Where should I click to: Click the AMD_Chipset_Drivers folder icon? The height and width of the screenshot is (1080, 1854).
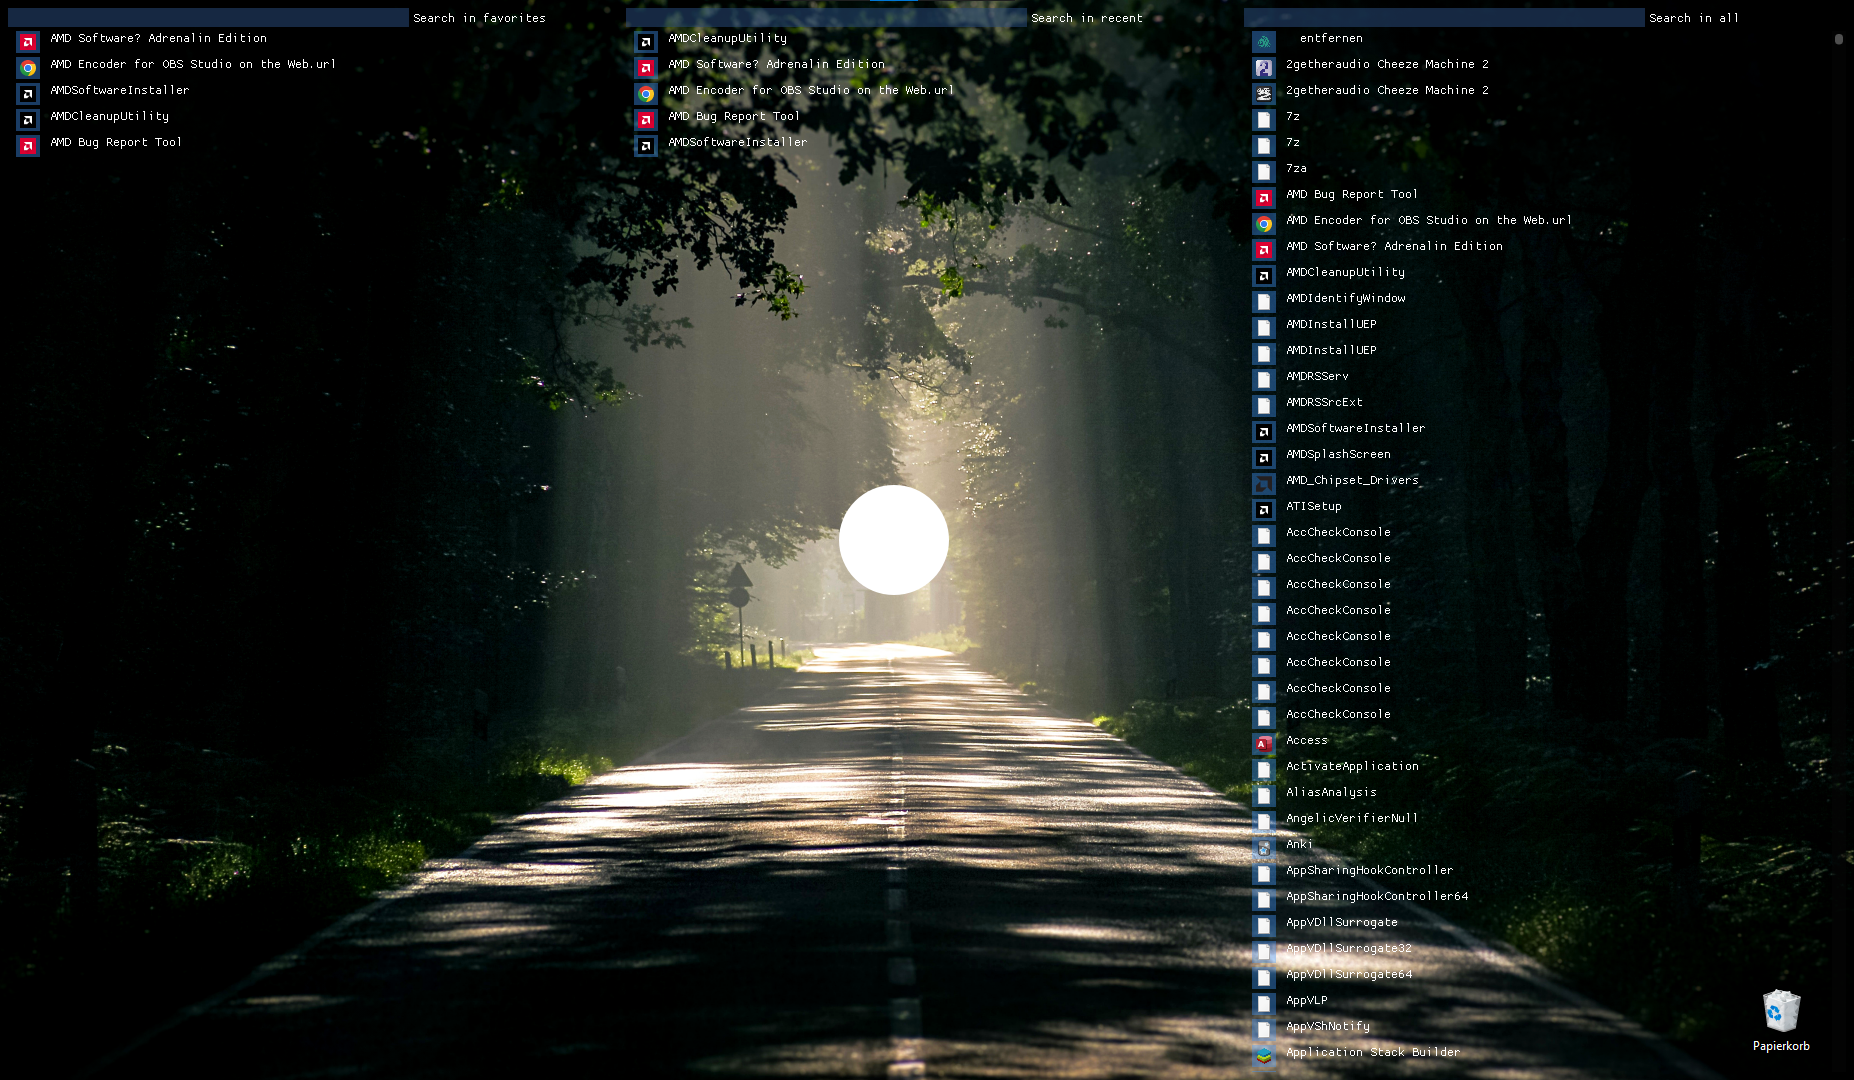pos(1263,483)
